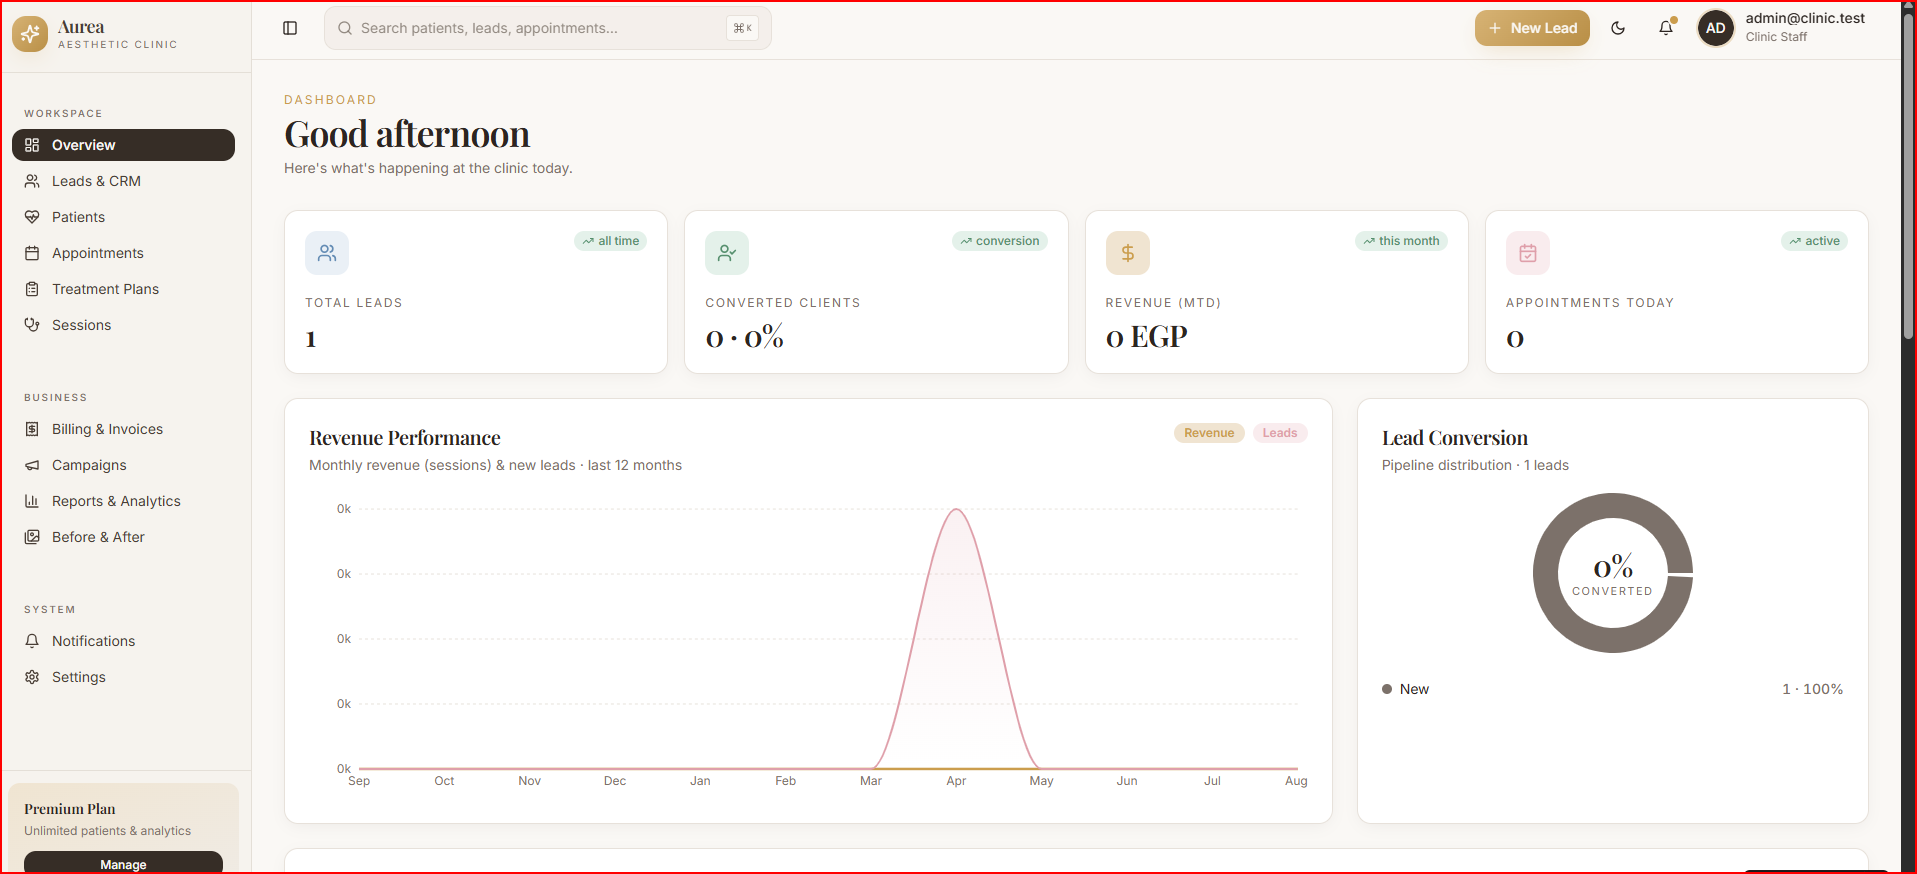Click the 'this month' badge on Revenue
Image resolution: width=1917 pixels, height=874 pixels.
click(x=1401, y=241)
